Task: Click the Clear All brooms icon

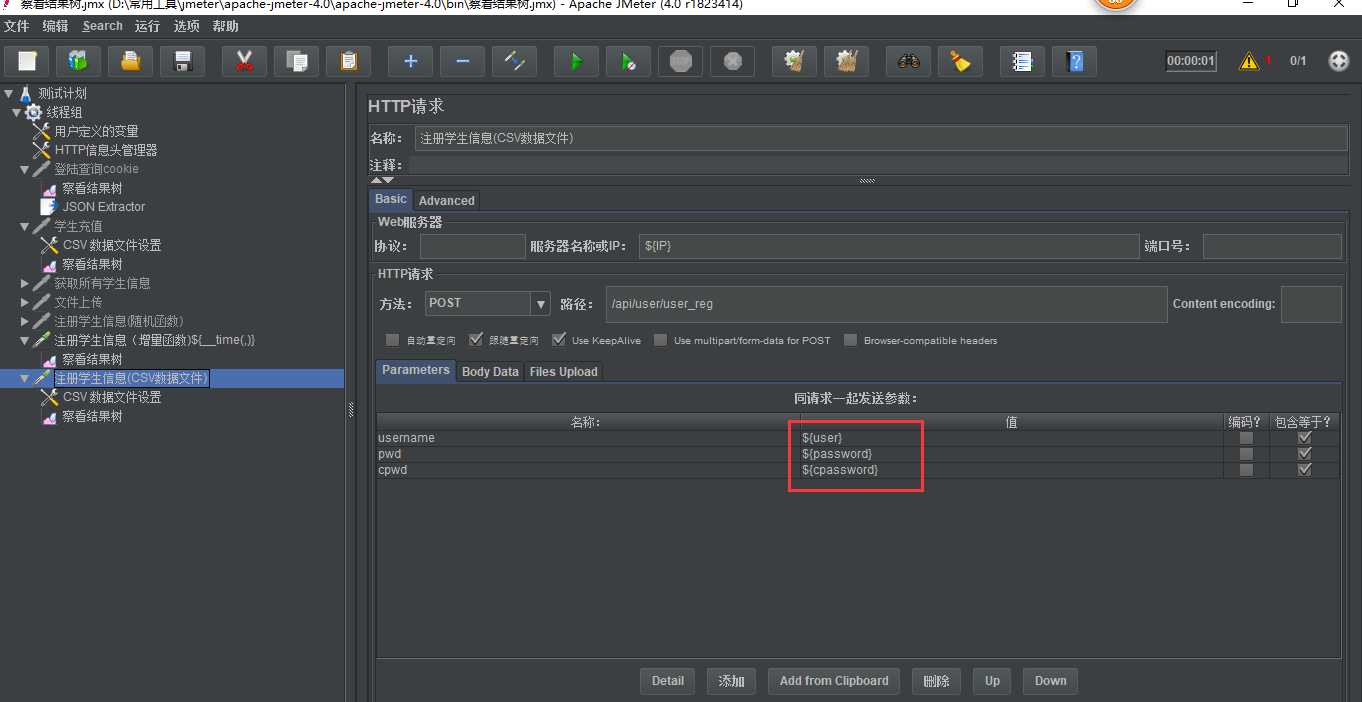Action: coord(847,62)
